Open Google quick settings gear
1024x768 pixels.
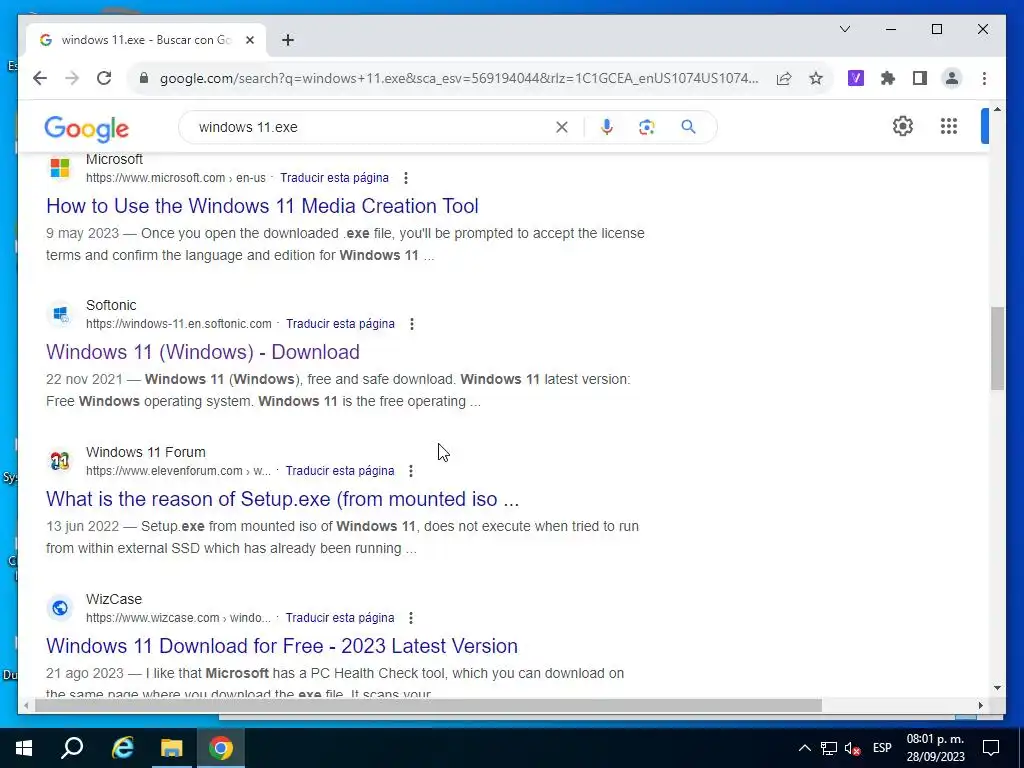coord(903,126)
